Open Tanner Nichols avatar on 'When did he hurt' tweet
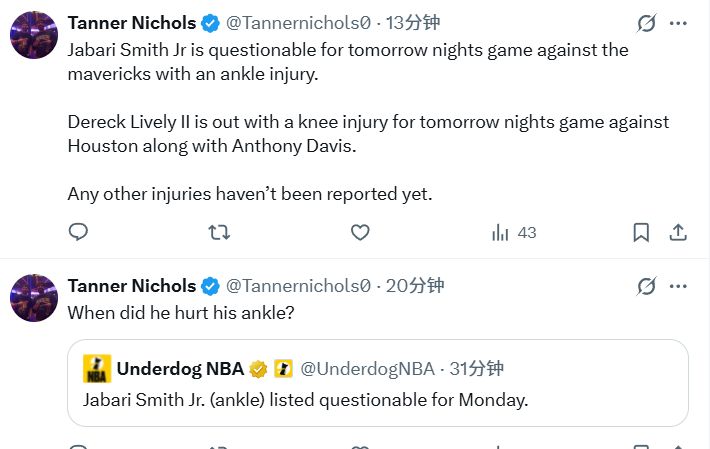This screenshot has height=449, width=710. click(x=33, y=298)
